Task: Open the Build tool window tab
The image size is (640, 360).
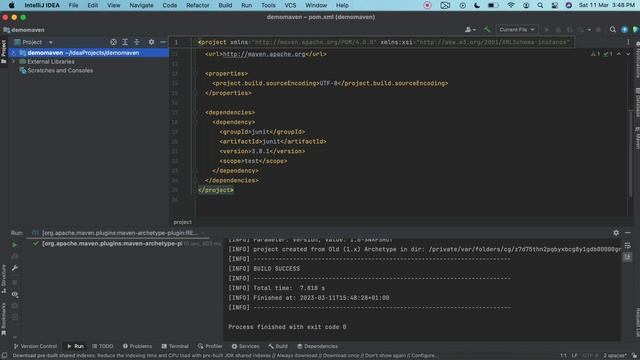Action: [x=278, y=346]
